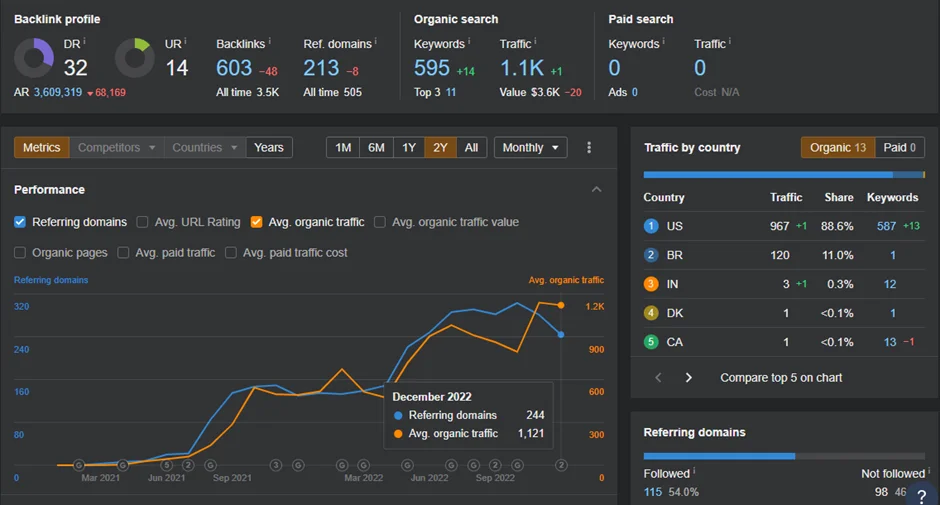Image resolution: width=940 pixels, height=505 pixels.
Task: Click the help question mark icon
Action: point(922,497)
